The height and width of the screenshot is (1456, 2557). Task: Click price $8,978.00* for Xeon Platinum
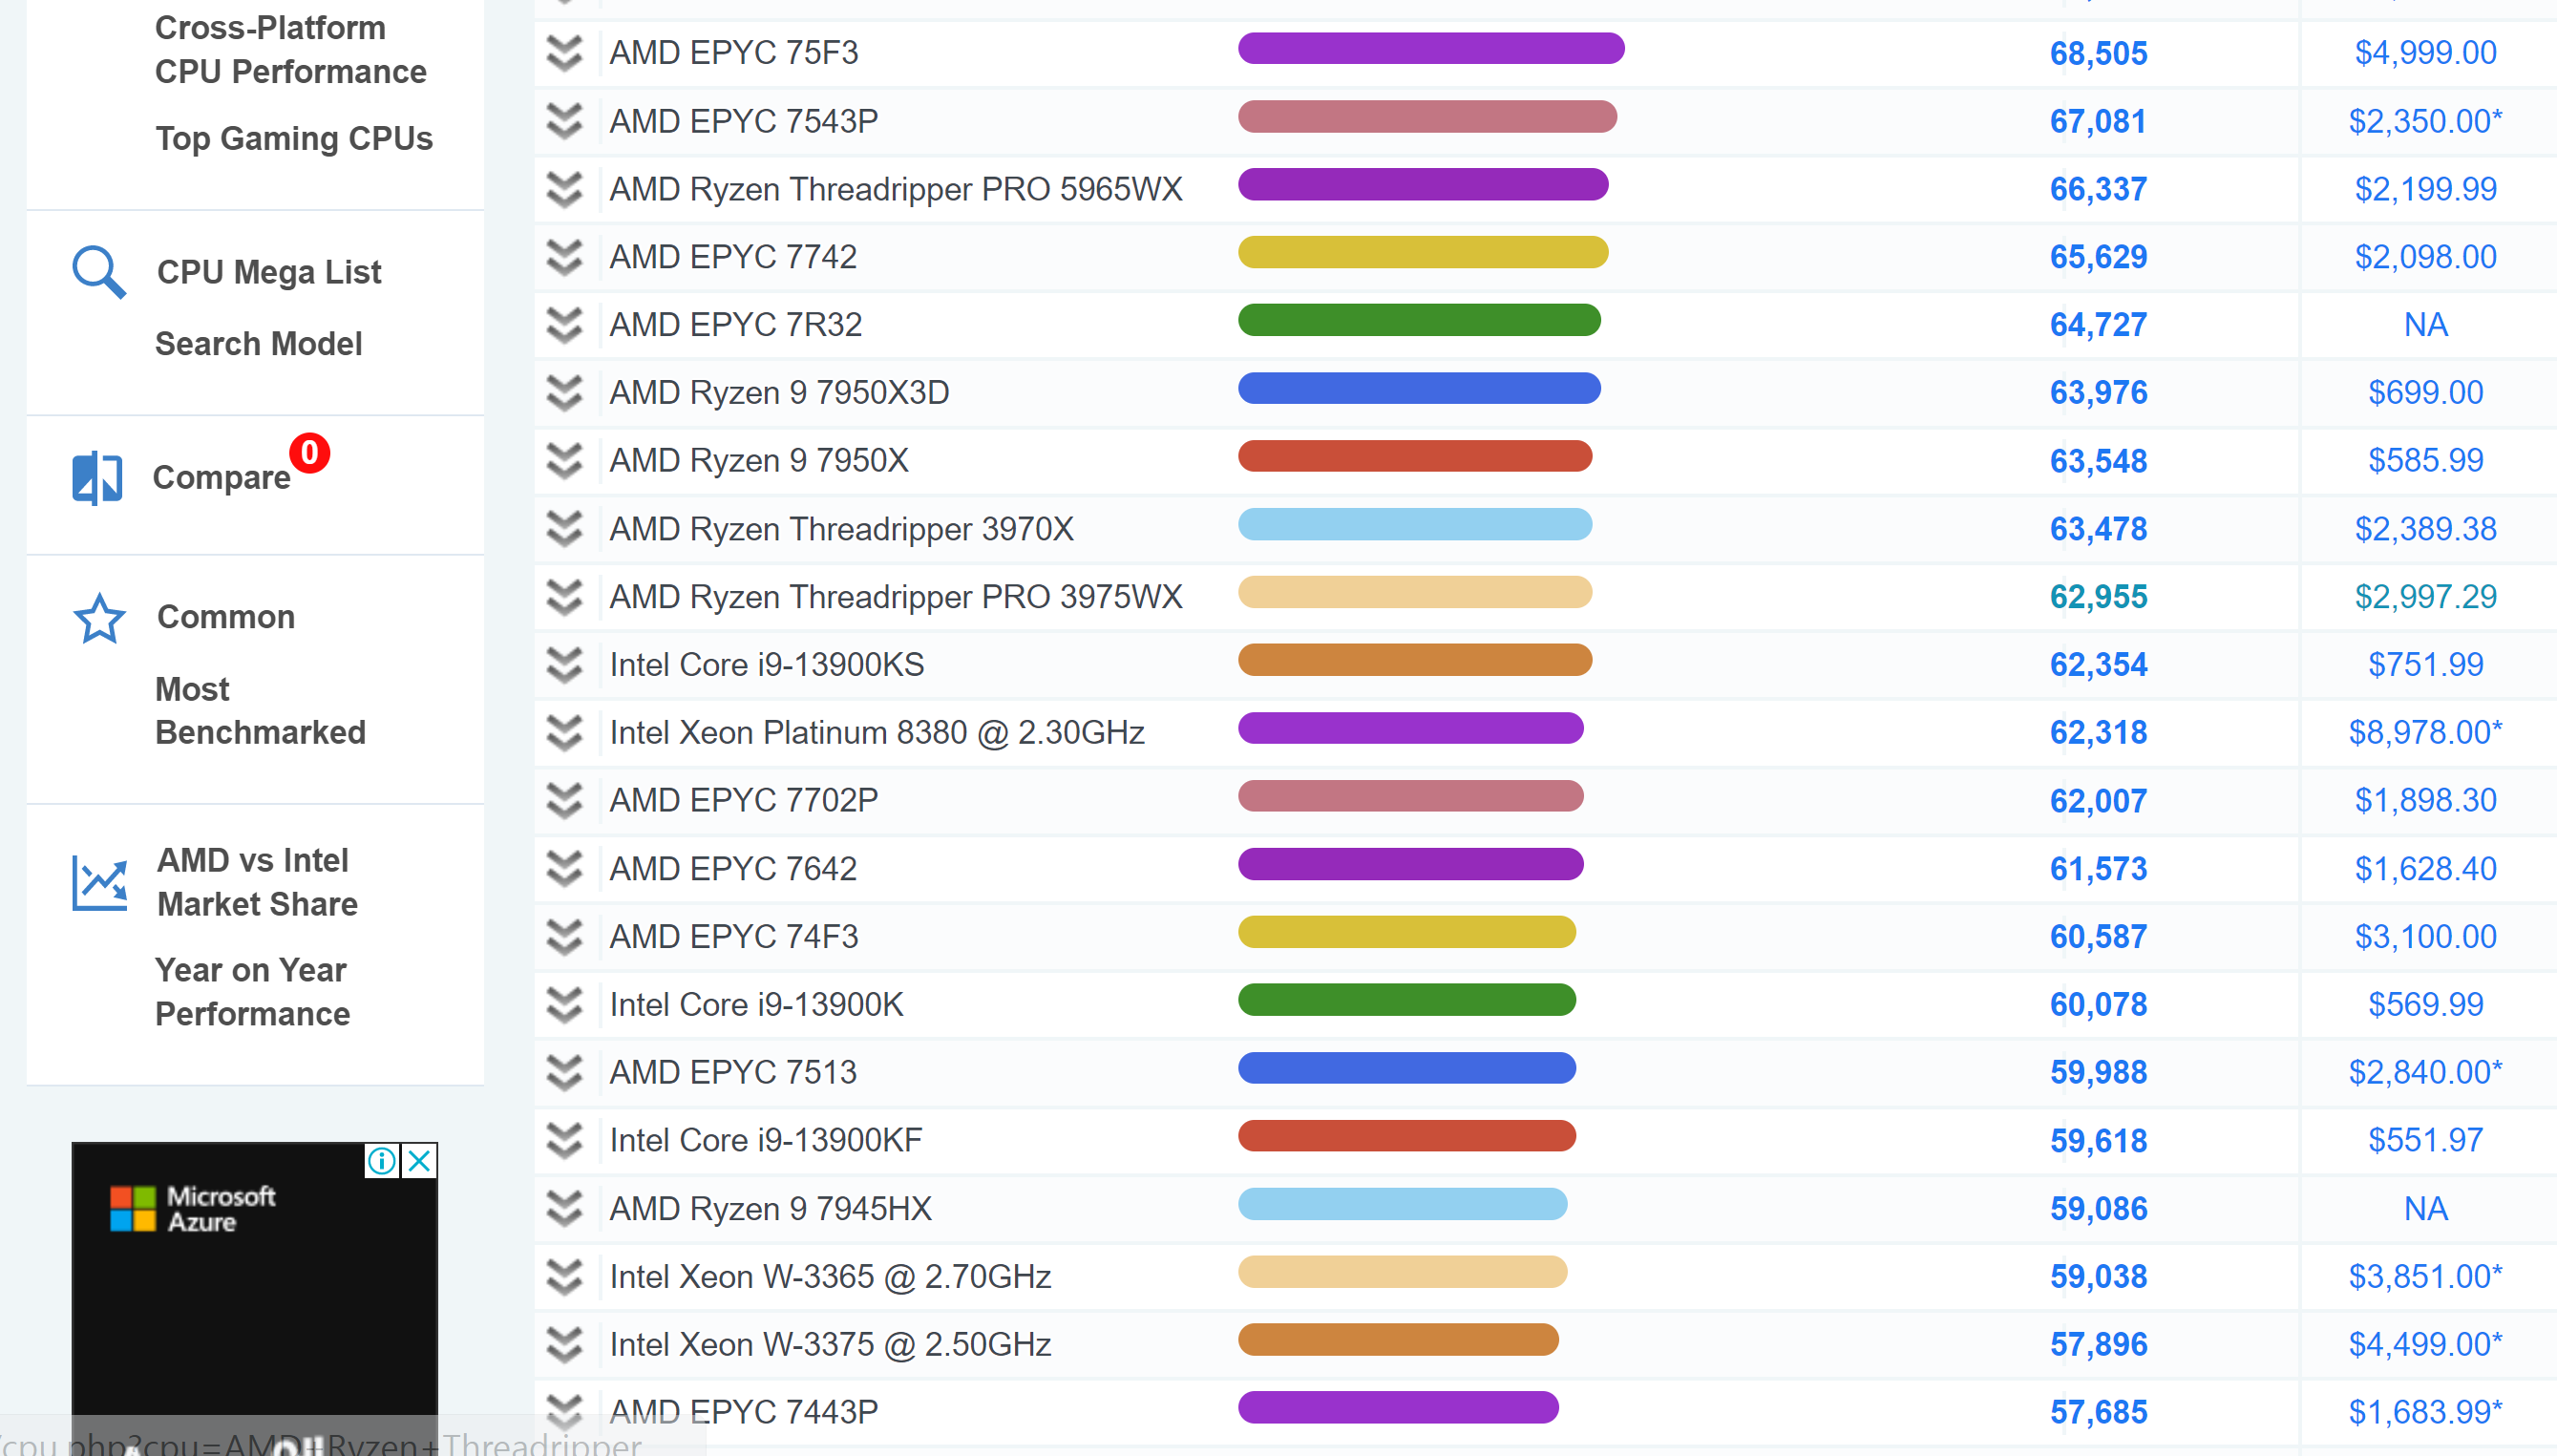coord(2425,733)
